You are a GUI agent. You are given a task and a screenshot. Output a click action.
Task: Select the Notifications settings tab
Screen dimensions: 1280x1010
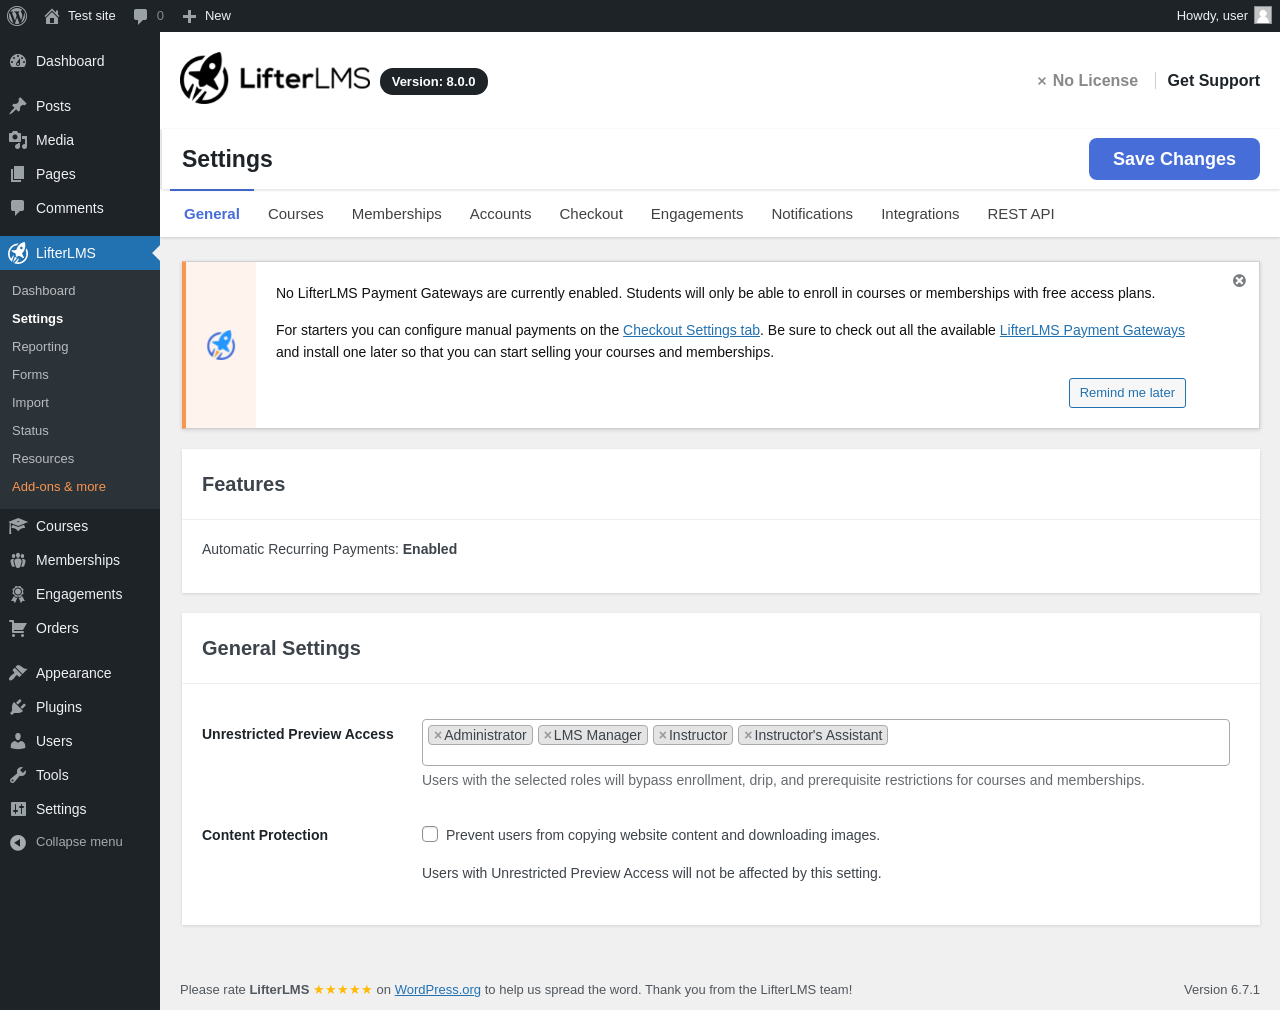[812, 214]
